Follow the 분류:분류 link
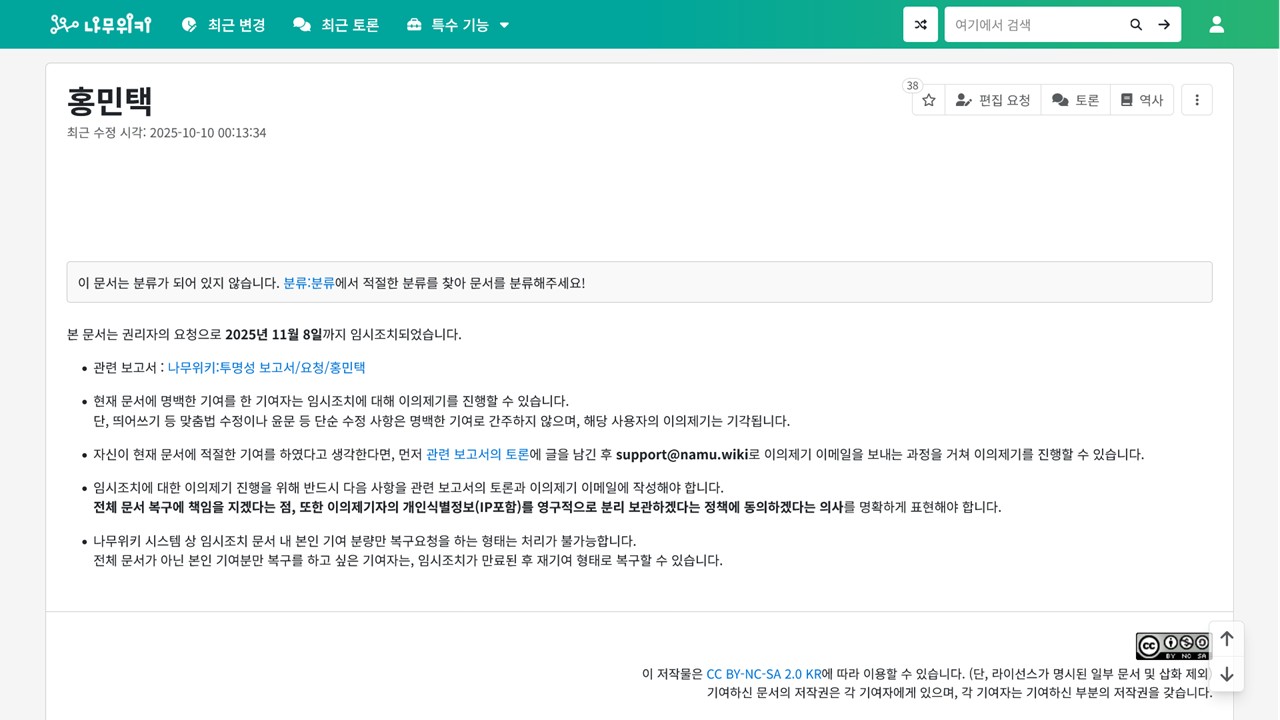Image resolution: width=1280 pixels, height=720 pixels. click(308, 282)
